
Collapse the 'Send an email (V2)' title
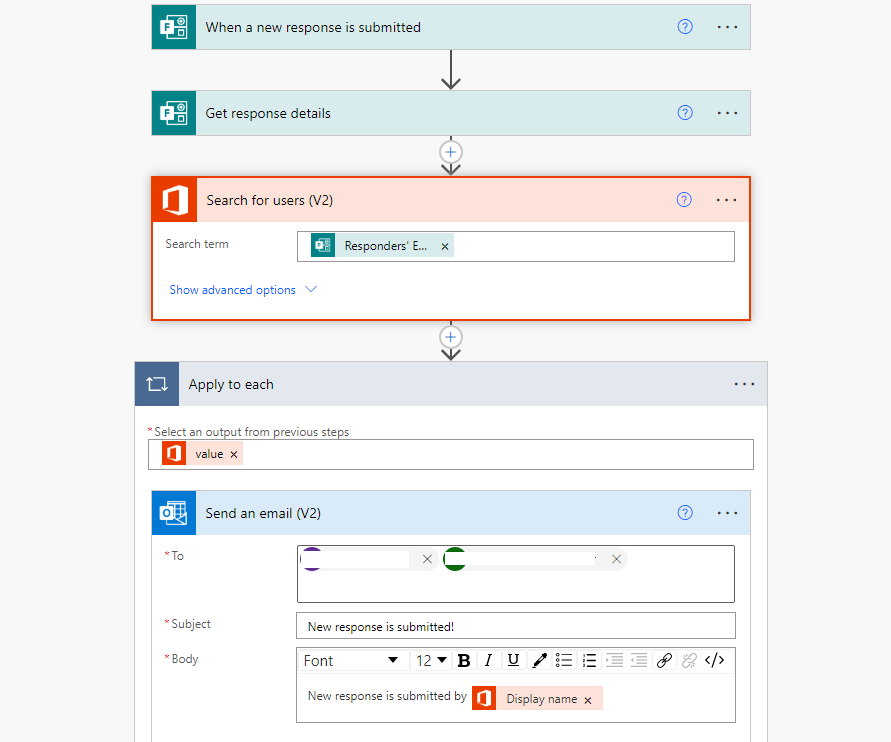tap(263, 513)
